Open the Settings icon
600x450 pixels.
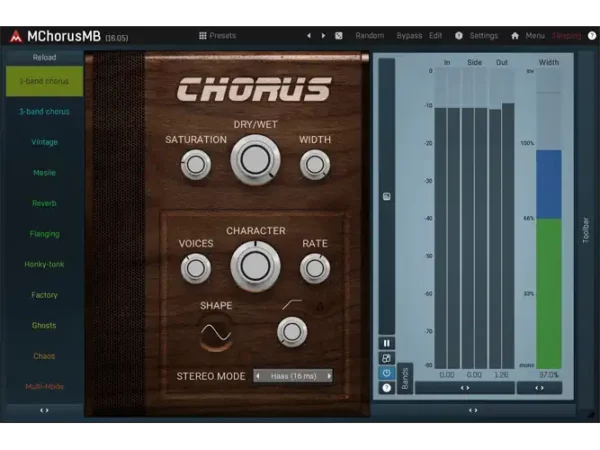(x=458, y=36)
